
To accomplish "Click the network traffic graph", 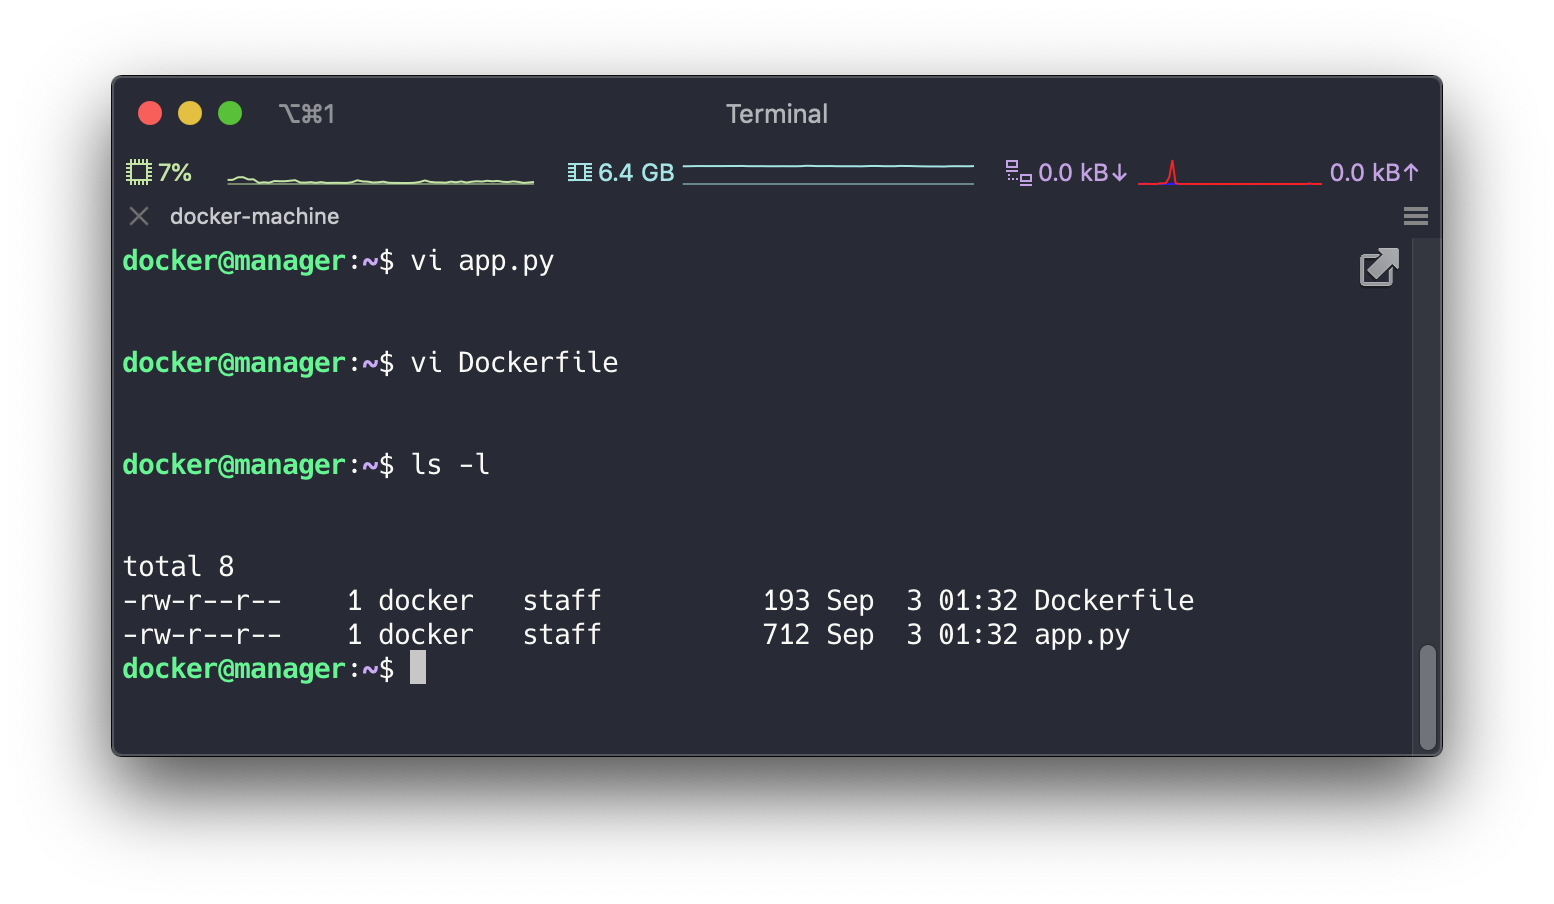I will [1229, 173].
